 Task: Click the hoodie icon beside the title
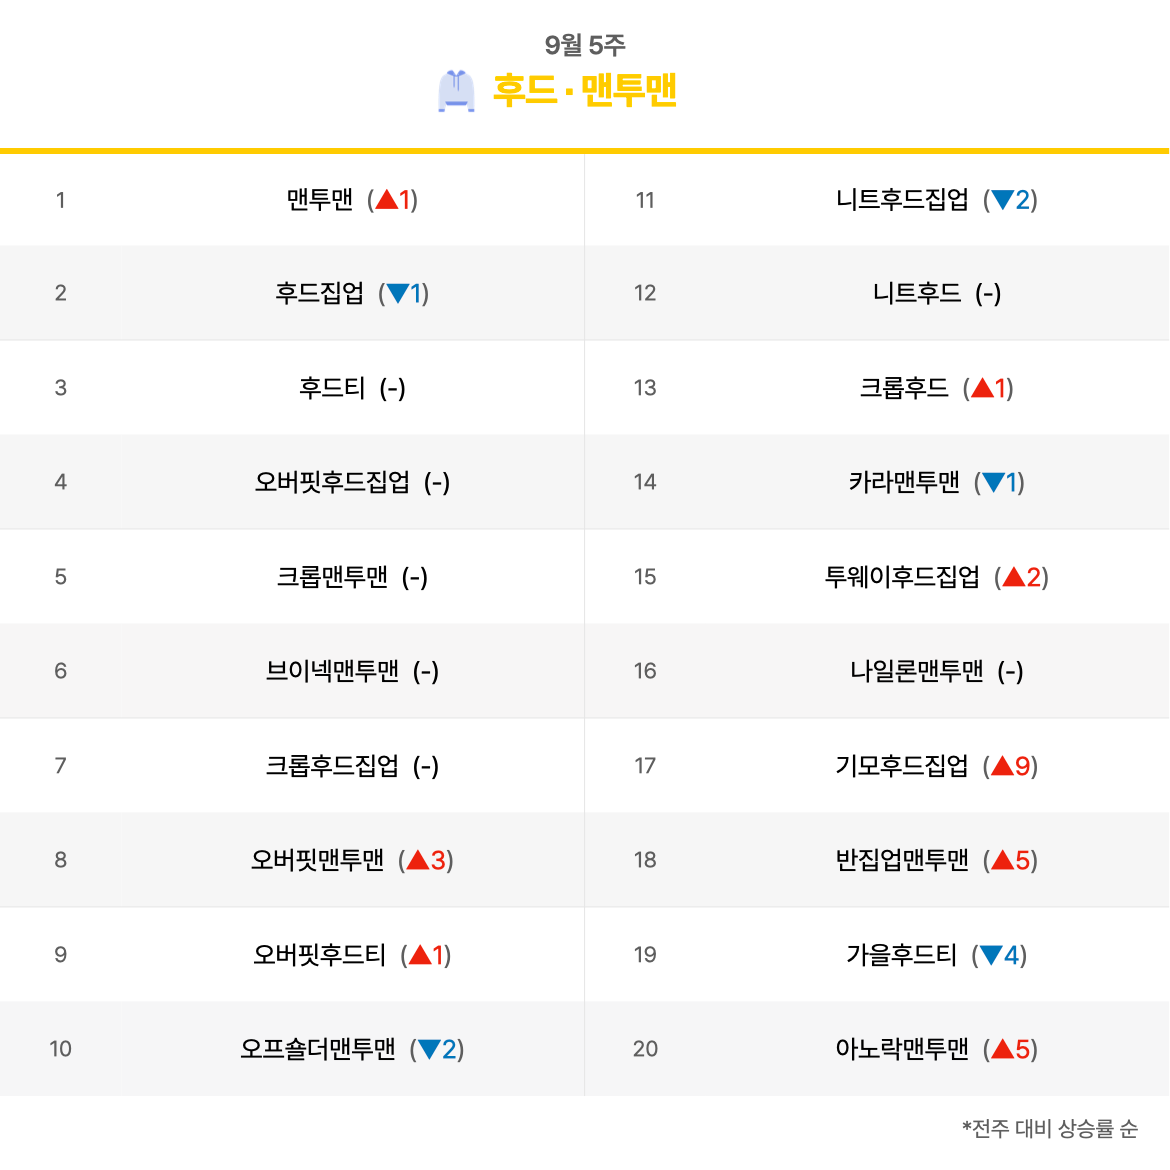pos(456,91)
